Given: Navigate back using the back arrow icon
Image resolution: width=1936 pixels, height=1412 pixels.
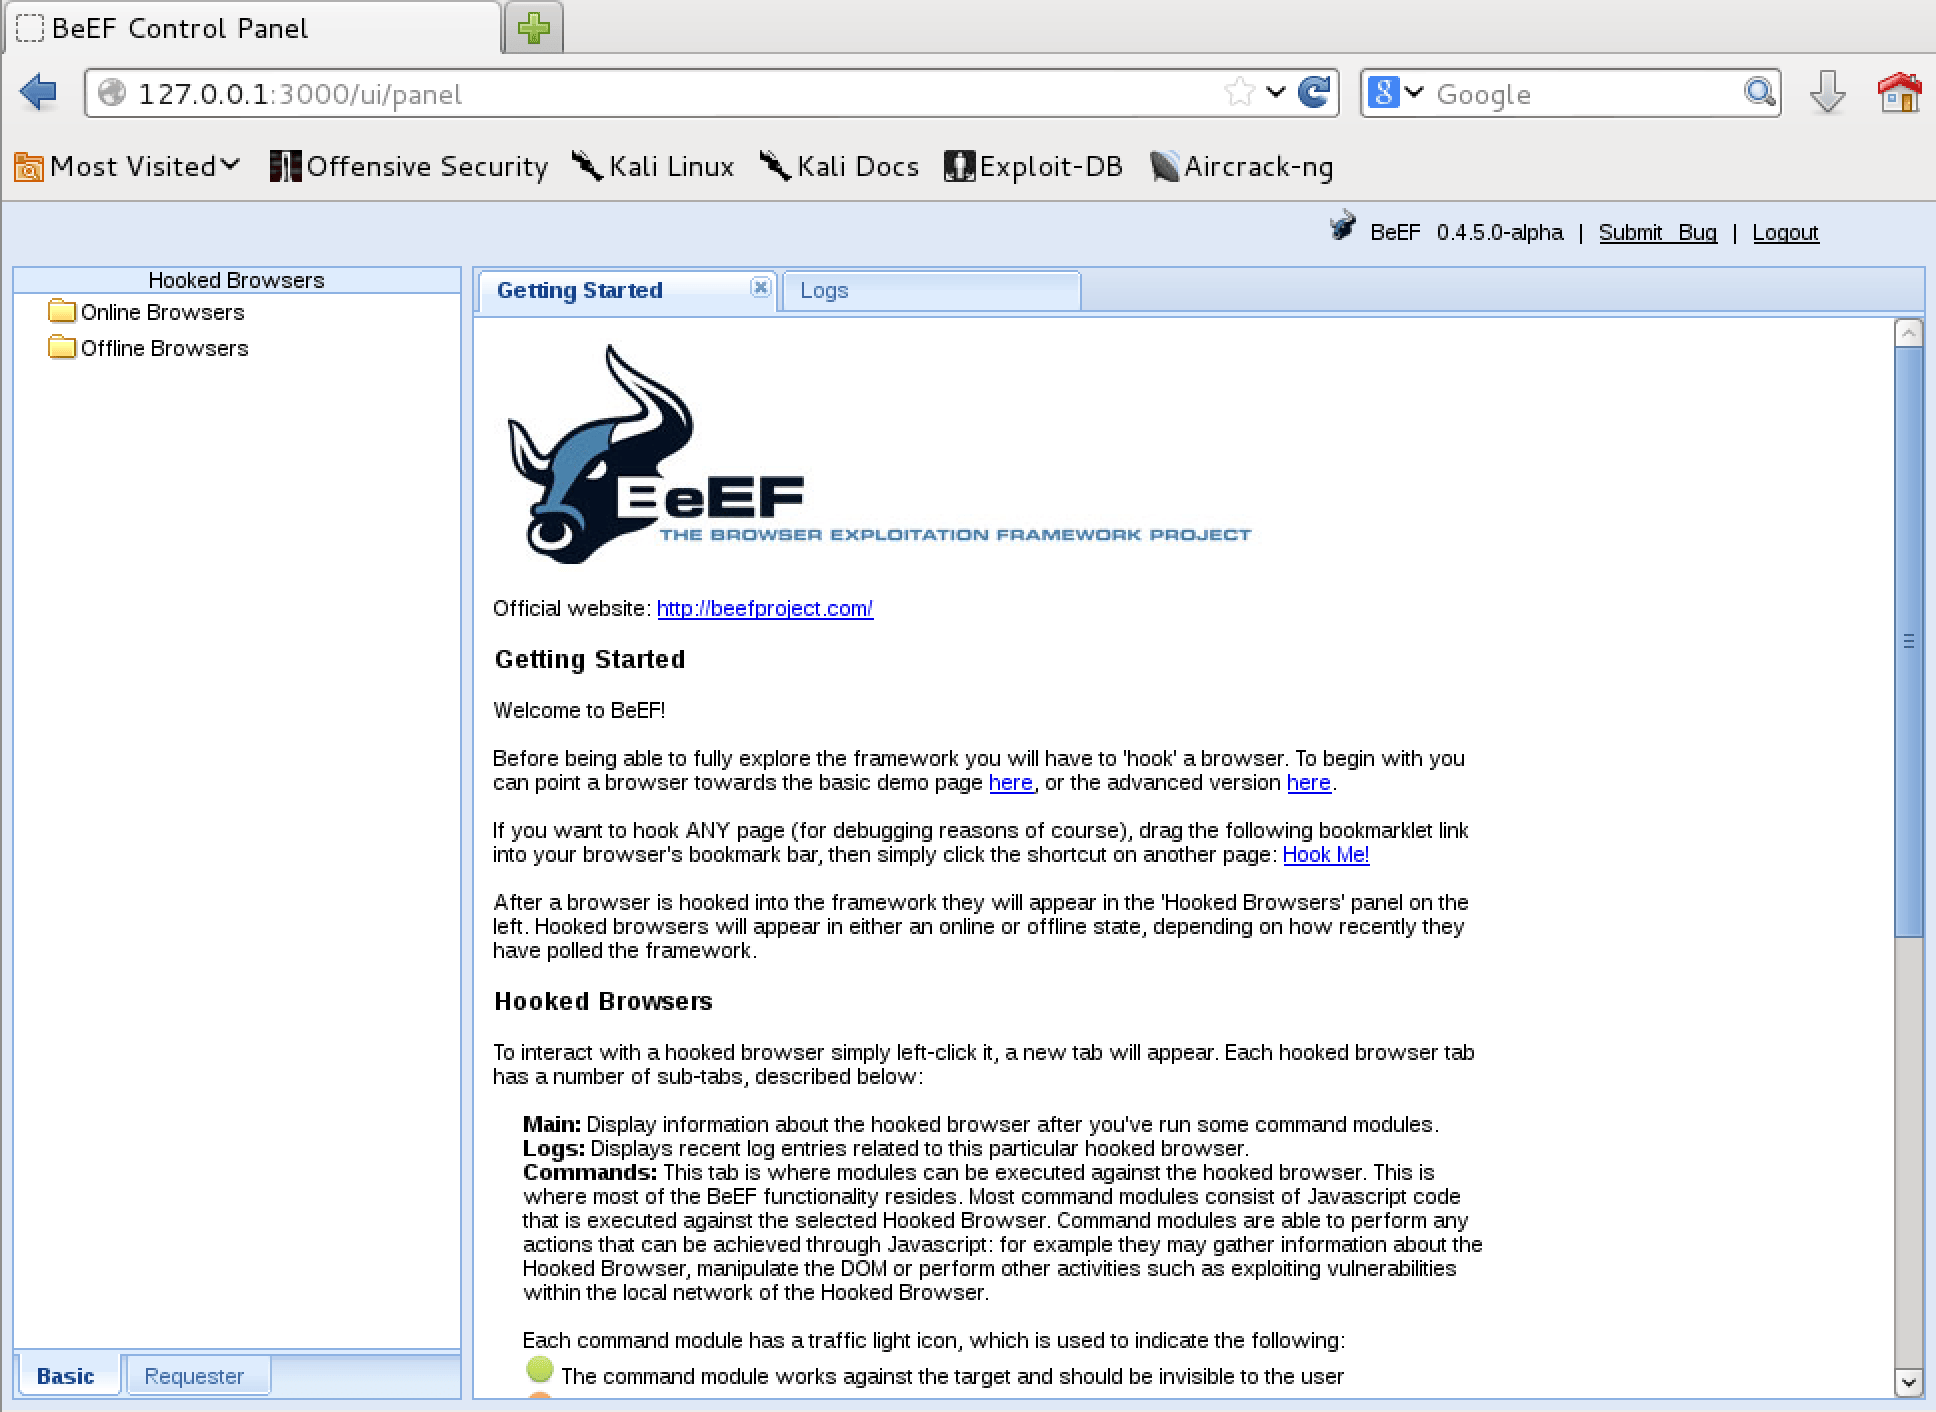Looking at the screenshot, I should coord(38,92).
